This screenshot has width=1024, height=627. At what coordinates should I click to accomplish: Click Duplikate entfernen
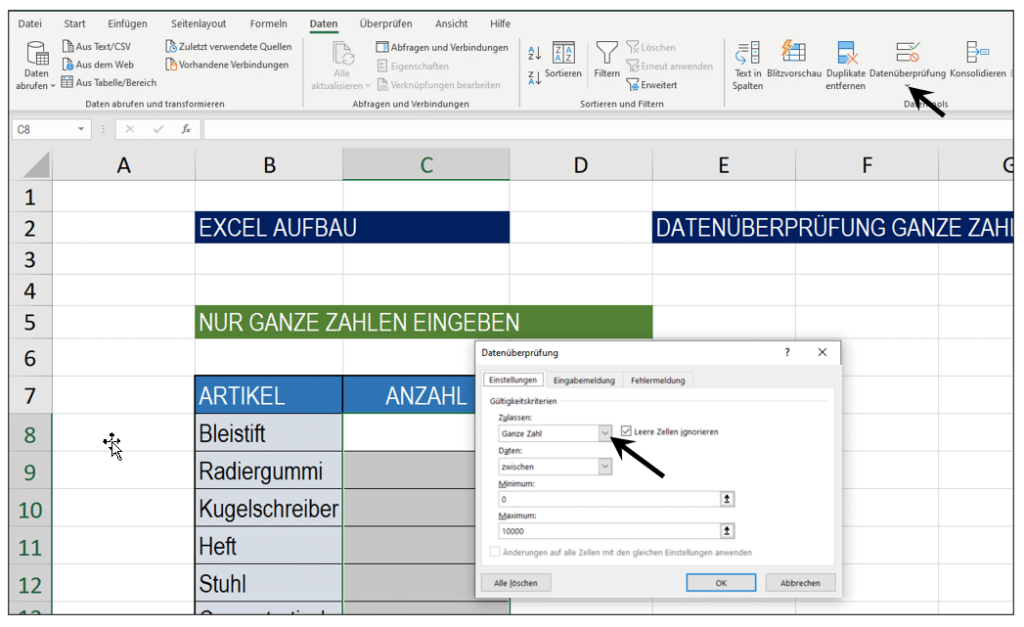845,65
